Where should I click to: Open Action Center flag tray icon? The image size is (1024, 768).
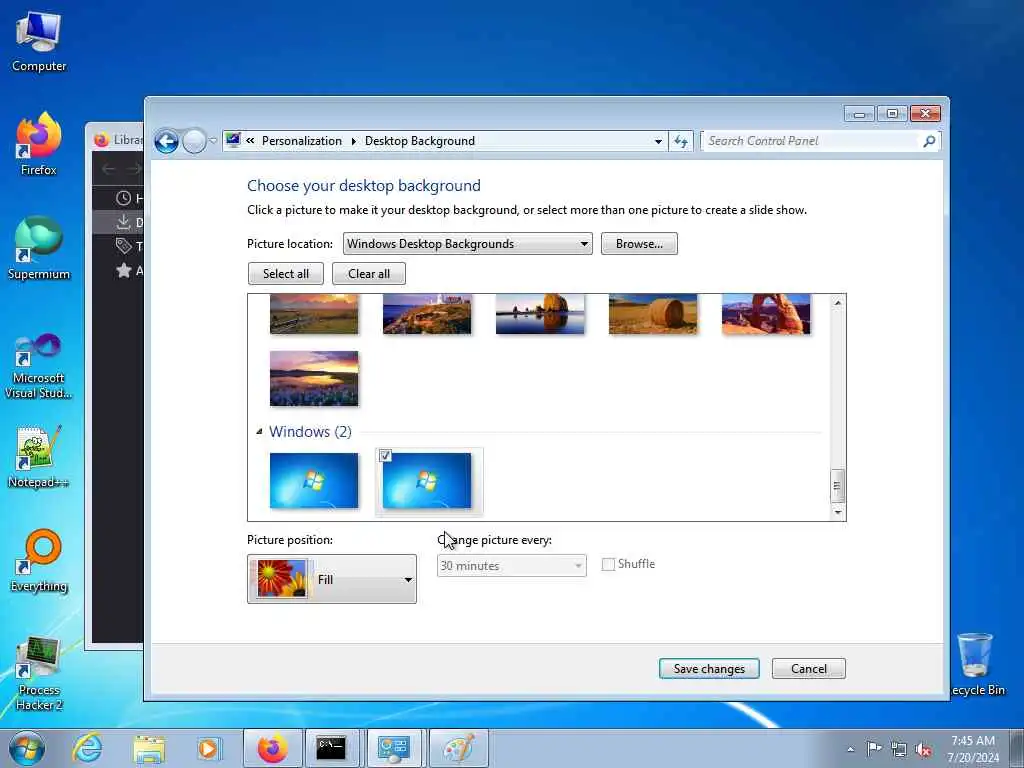pyautogui.click(x=874, y=749)
